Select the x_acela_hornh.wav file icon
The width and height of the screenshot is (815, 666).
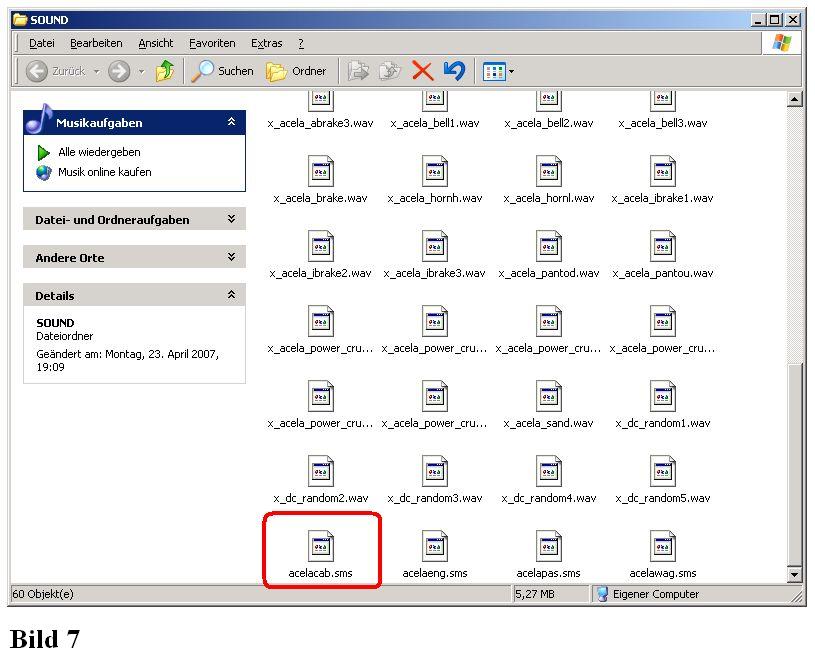click(435, 172)
